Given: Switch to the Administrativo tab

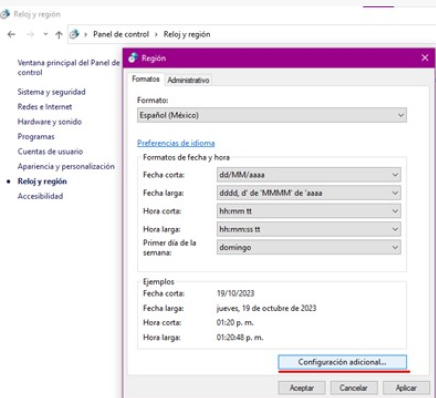Looking at the screenshot, I should click(x=188, y=80).
